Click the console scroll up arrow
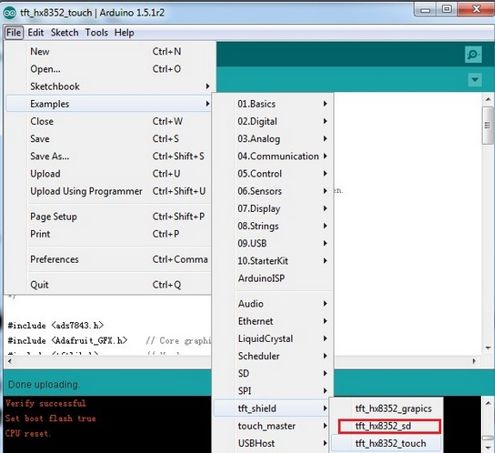This screenshot has height=453, width=495. 488,403
